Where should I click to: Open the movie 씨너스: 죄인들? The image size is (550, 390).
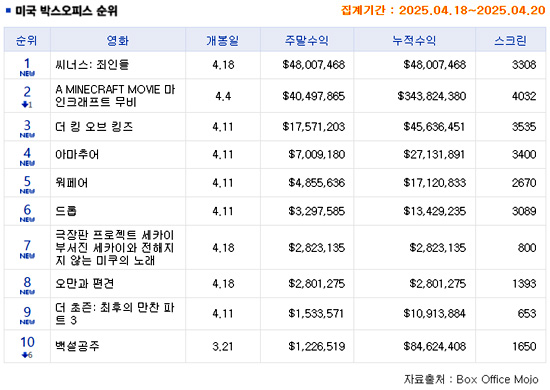coord(92,65)
